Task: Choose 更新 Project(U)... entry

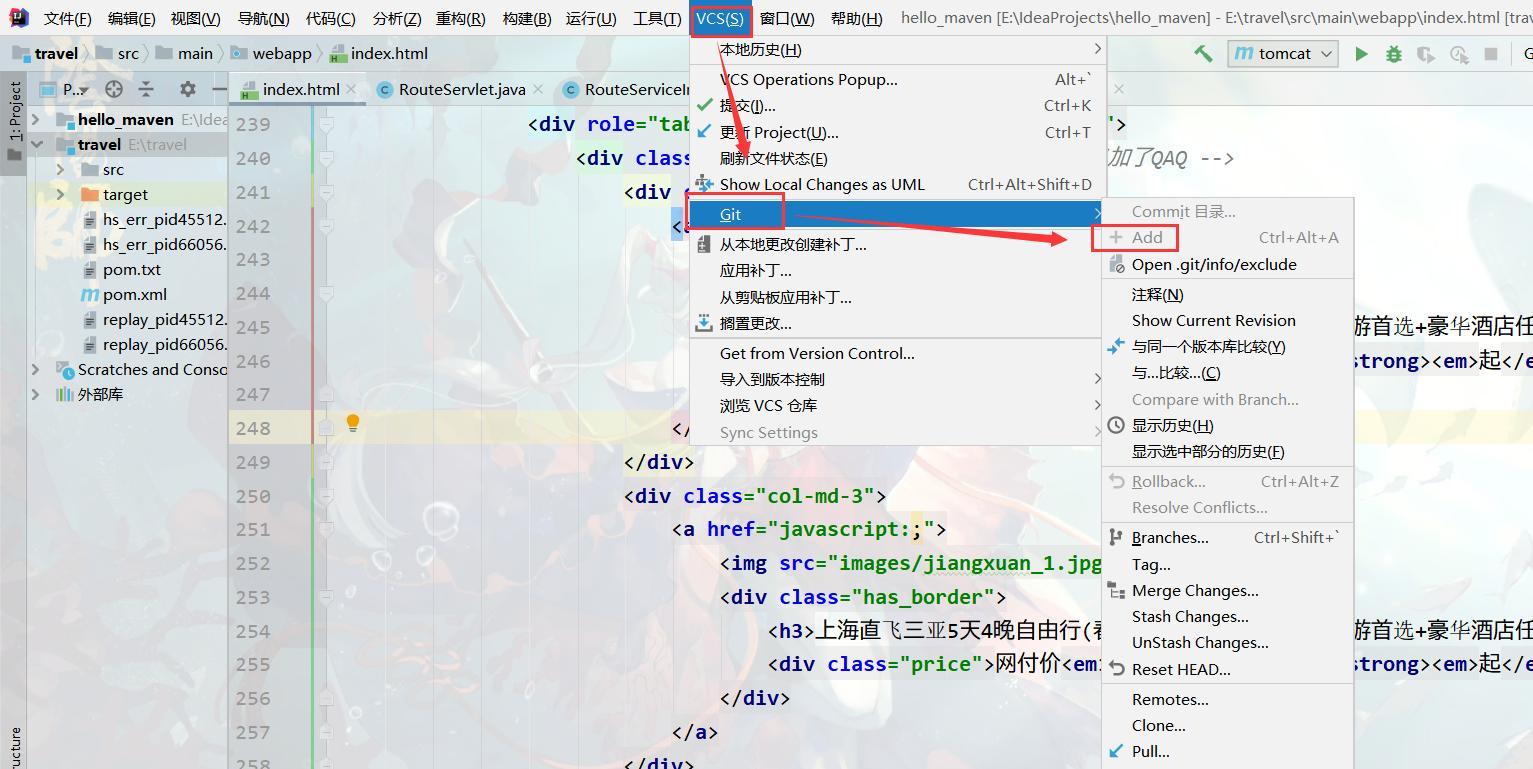Action: click(897, 132)
